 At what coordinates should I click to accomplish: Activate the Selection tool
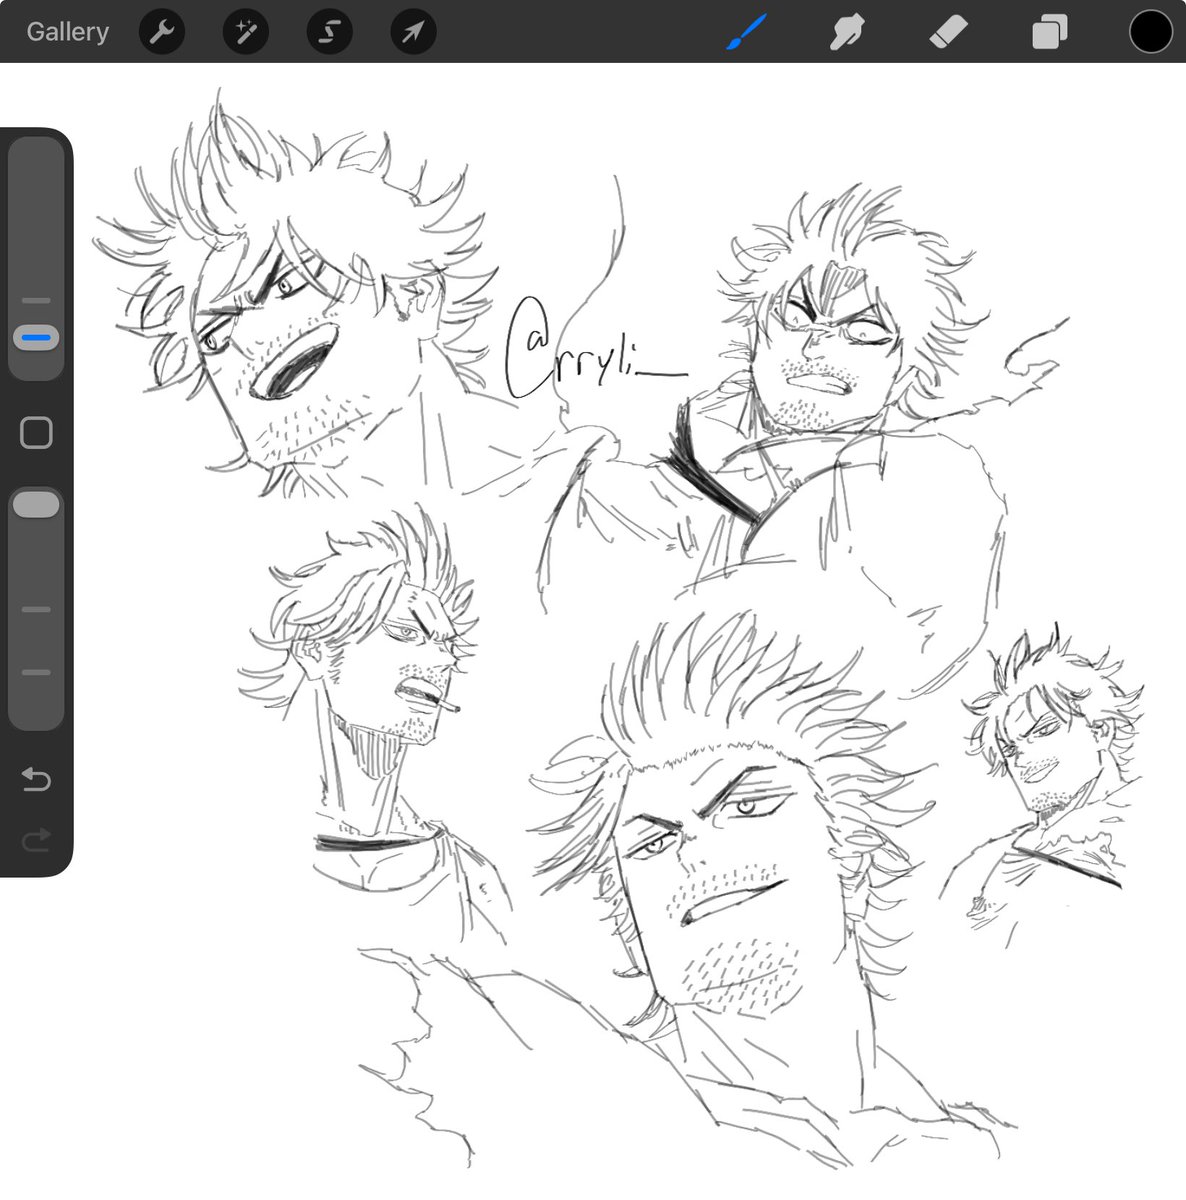tap(329, 32)
